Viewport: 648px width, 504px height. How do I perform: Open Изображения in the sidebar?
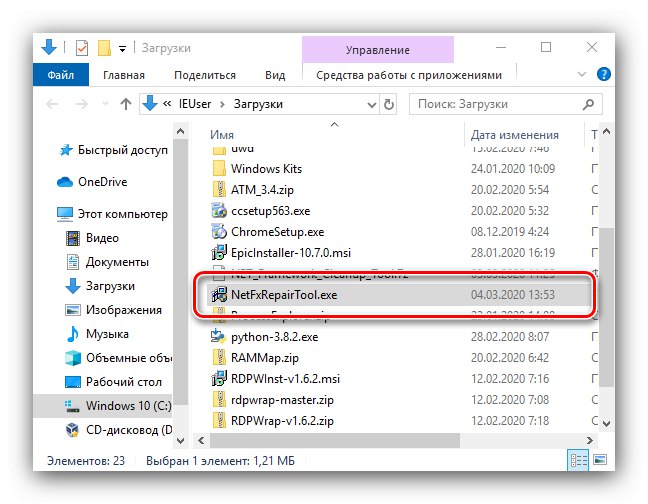114,310
